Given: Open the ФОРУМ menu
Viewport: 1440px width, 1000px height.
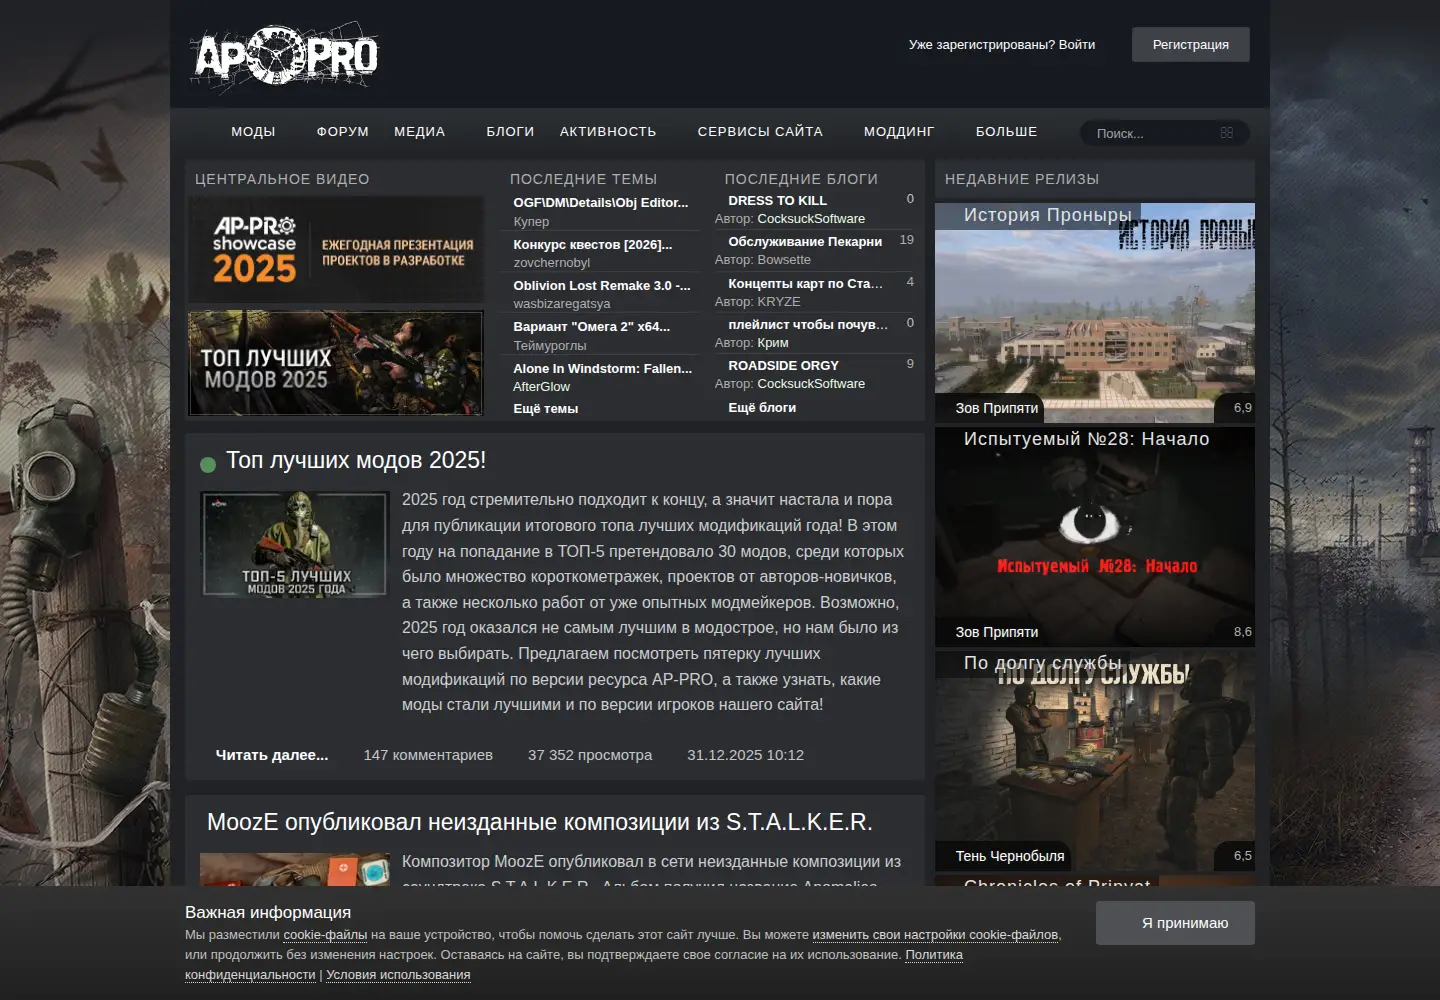Looking at the screenshot, I should 342,132.
